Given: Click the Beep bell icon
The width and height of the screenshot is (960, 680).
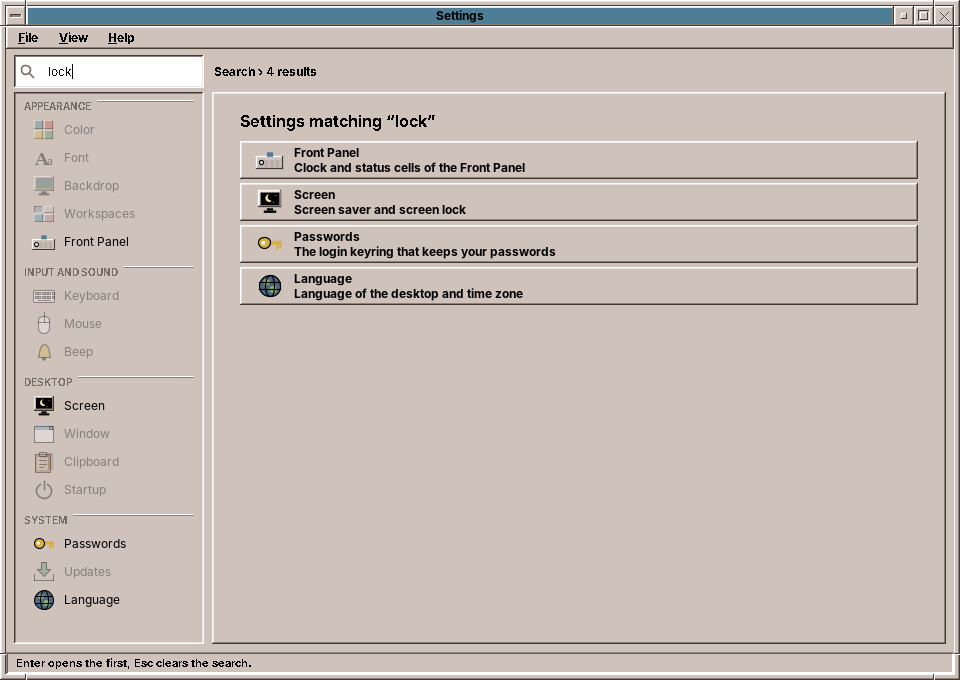Looking at the screenshot, I should pyautogui.click(x=44, y=352).
